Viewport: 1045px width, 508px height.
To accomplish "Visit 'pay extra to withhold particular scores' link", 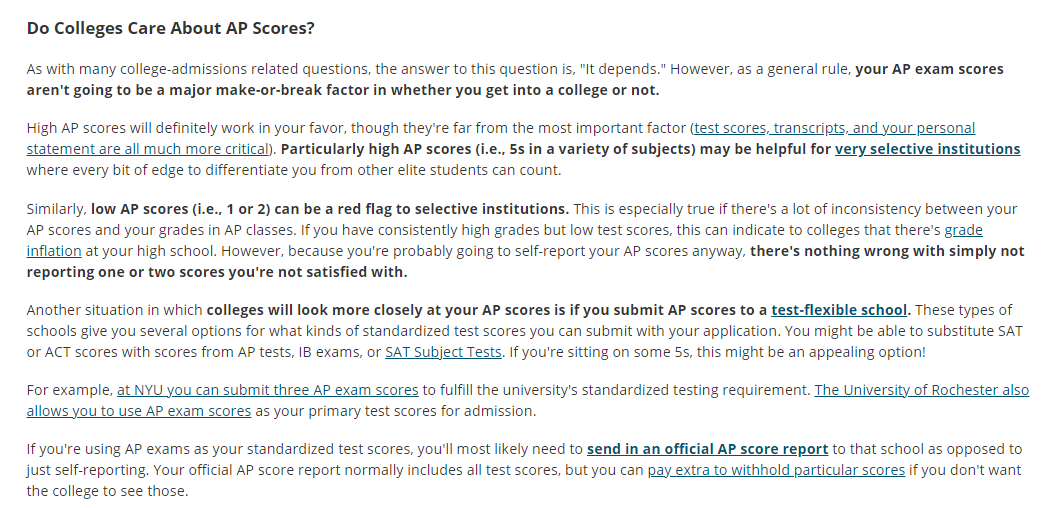I will [776, 470].
